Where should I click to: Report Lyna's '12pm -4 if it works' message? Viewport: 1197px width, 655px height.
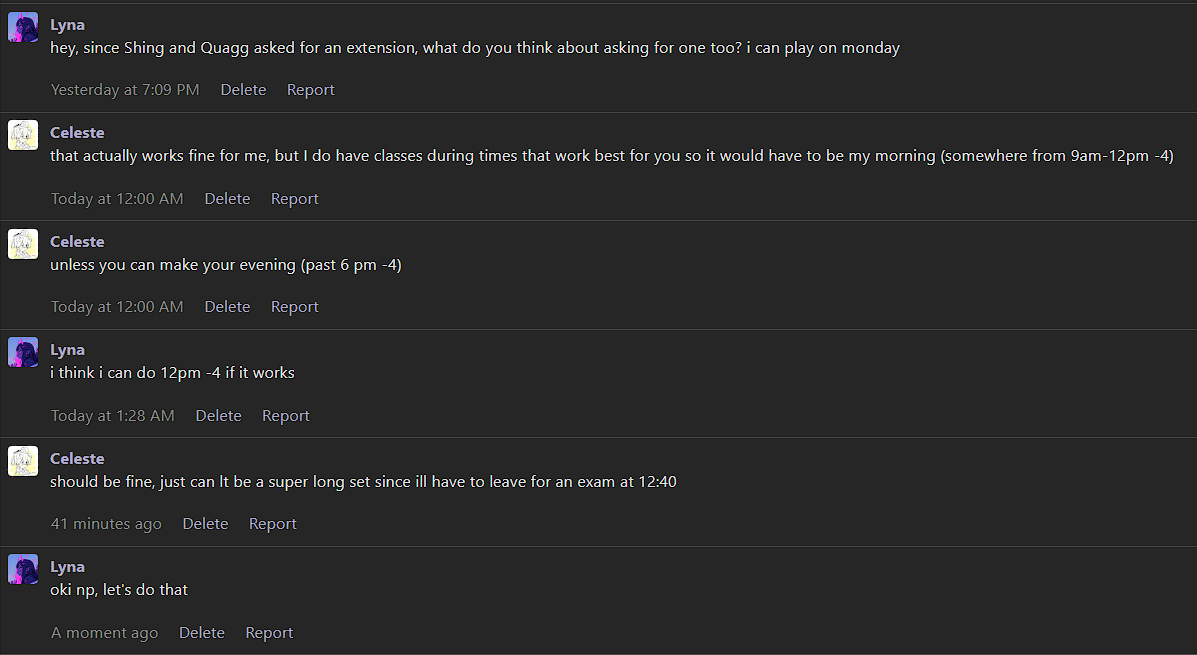click(285, 416)
